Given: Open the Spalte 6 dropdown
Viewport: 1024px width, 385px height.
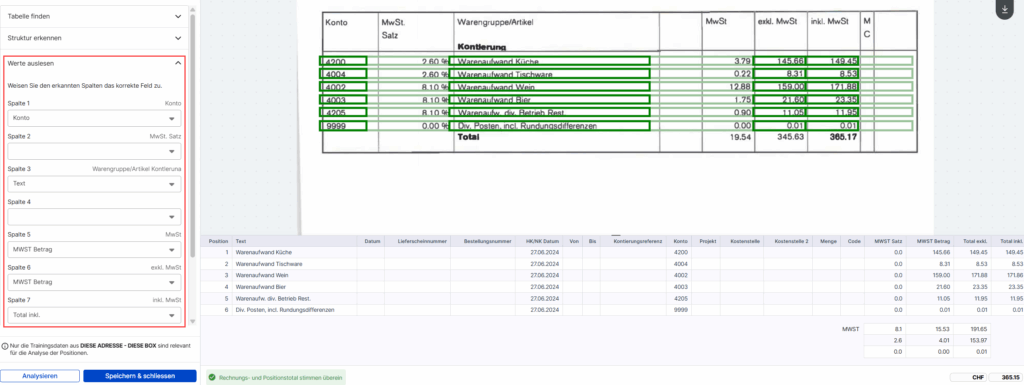Looking at the screenshot, I should click(95, 282).
